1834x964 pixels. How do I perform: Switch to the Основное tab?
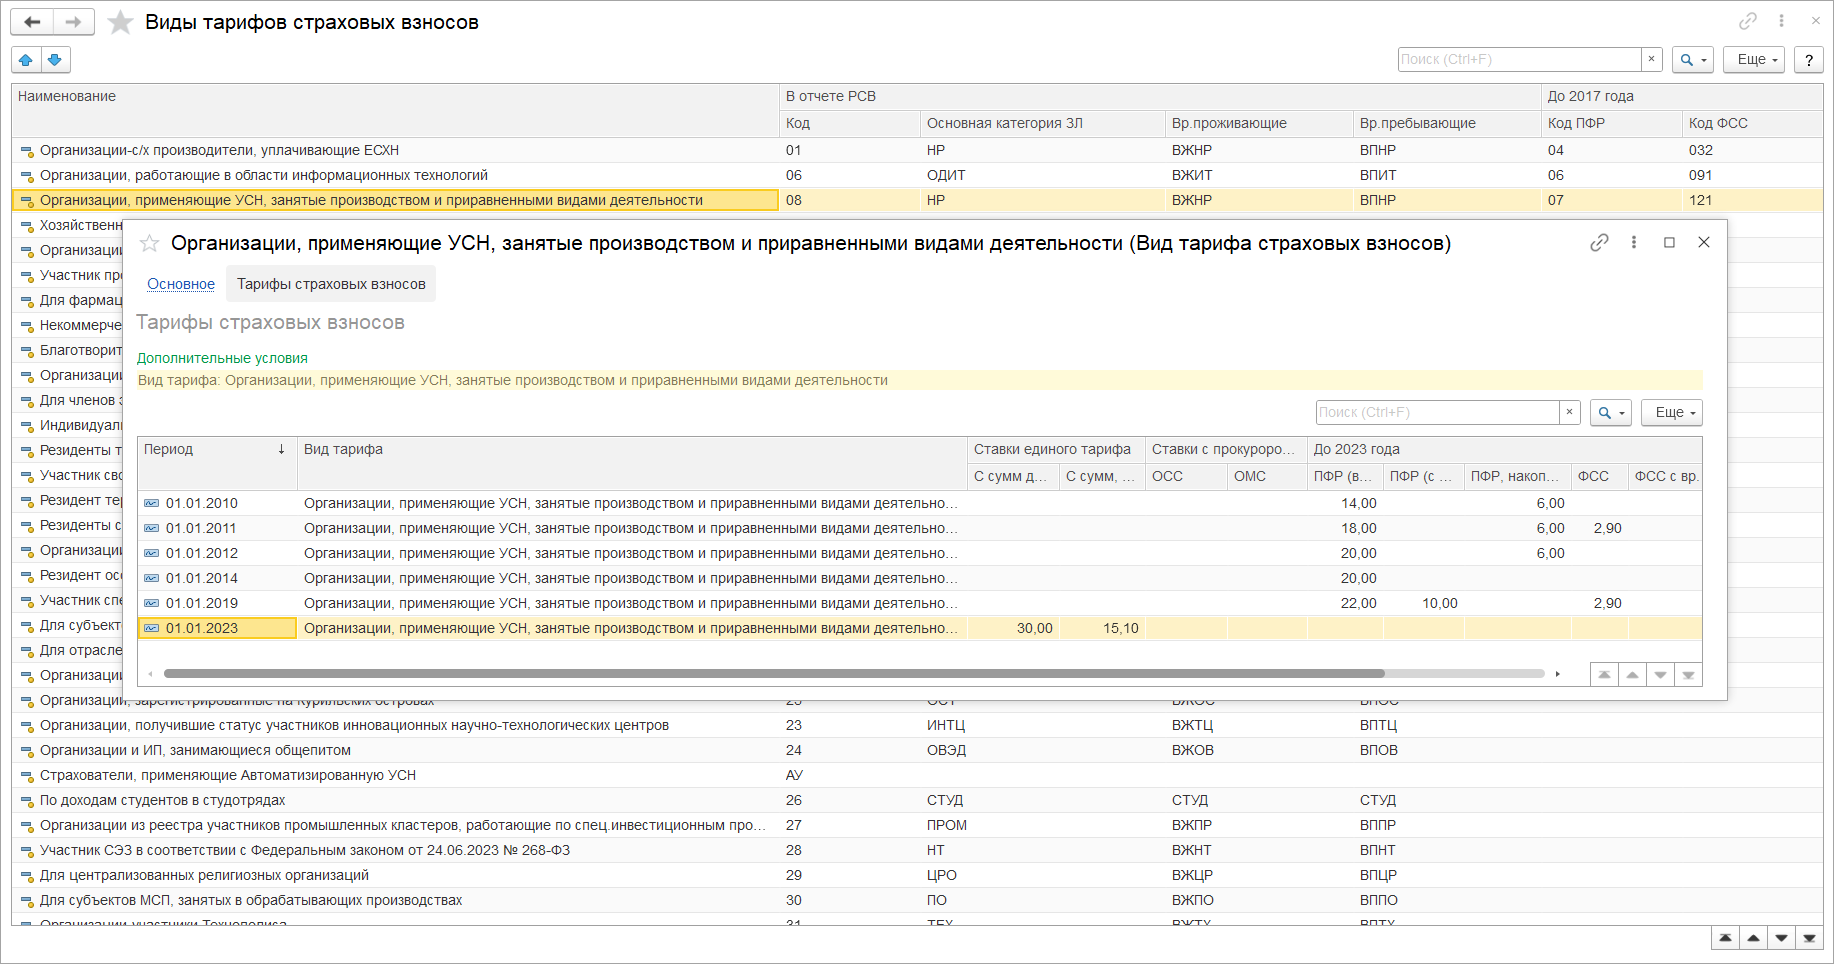181,284
